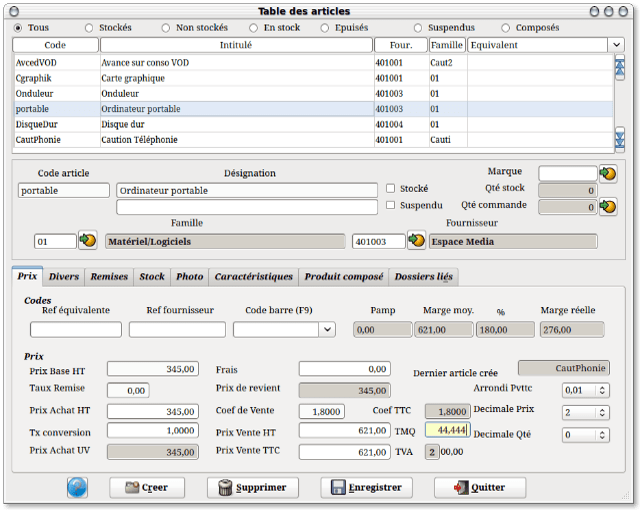Image resolution: width=640 pixels, height=510 pixels.
Task: Open the Caractéristiques tab
Action: point(253,277)
